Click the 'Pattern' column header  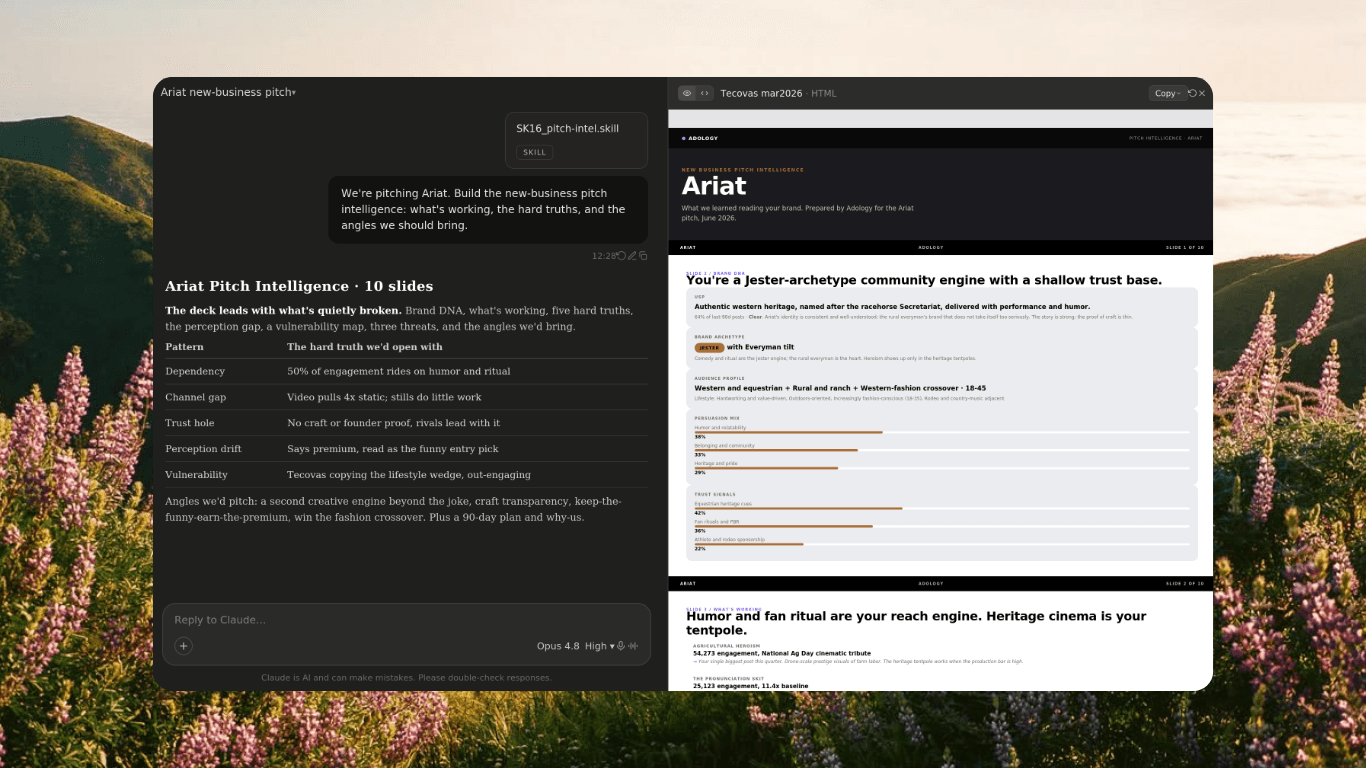[x=184, y=347]
